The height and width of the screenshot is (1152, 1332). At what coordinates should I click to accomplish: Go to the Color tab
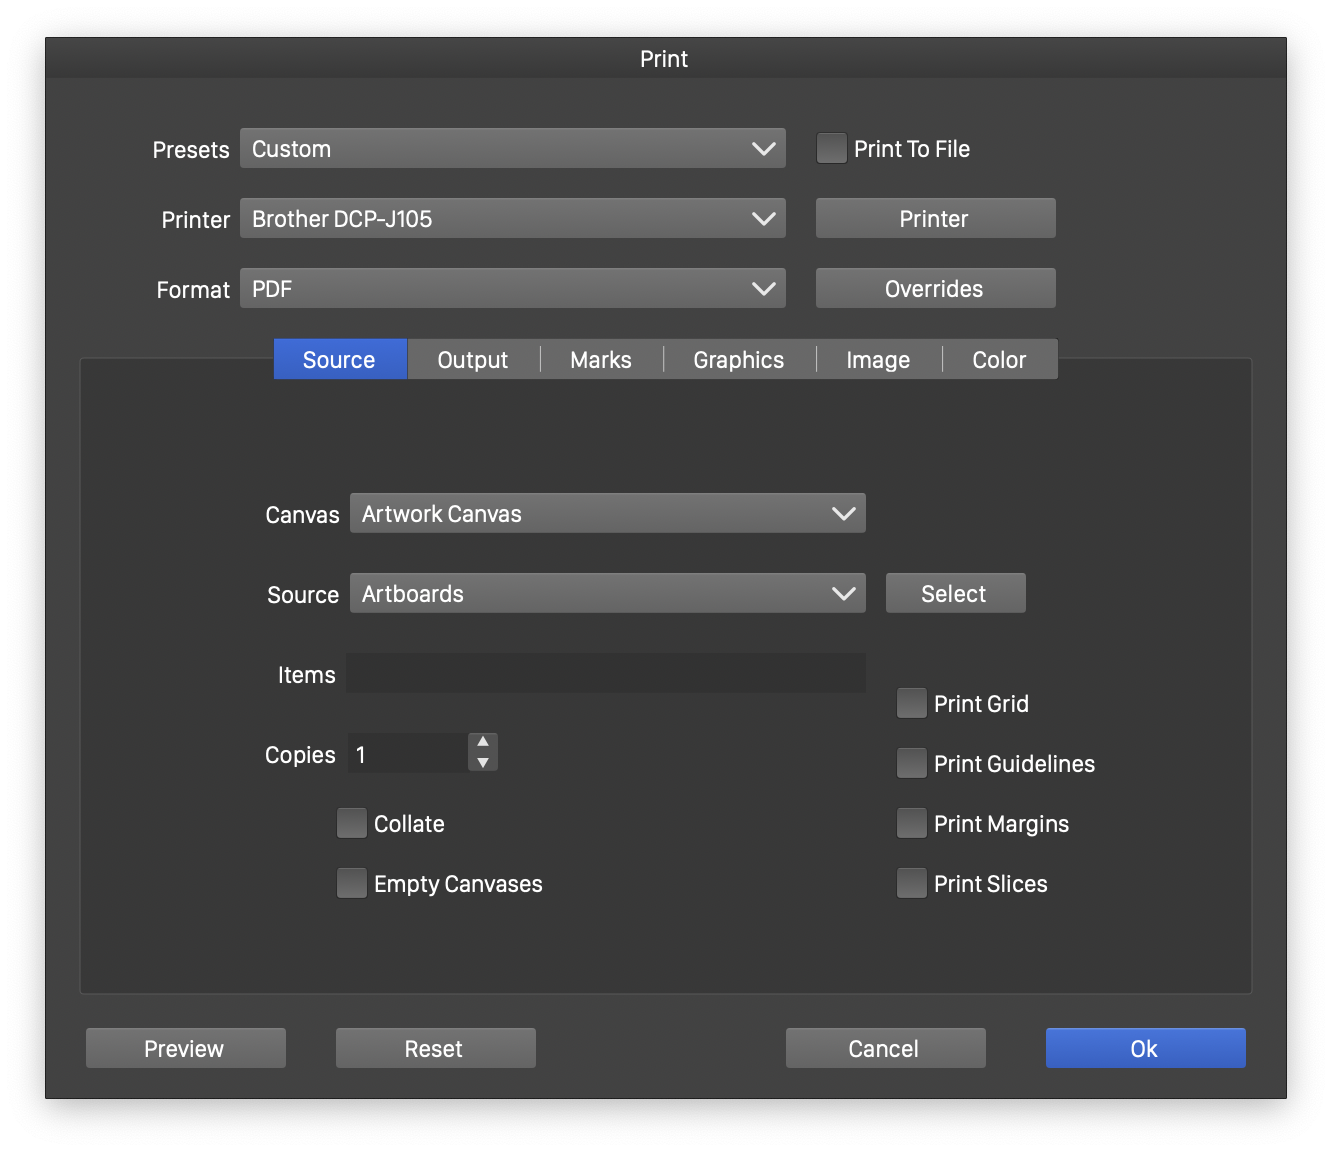click(999, 360)
